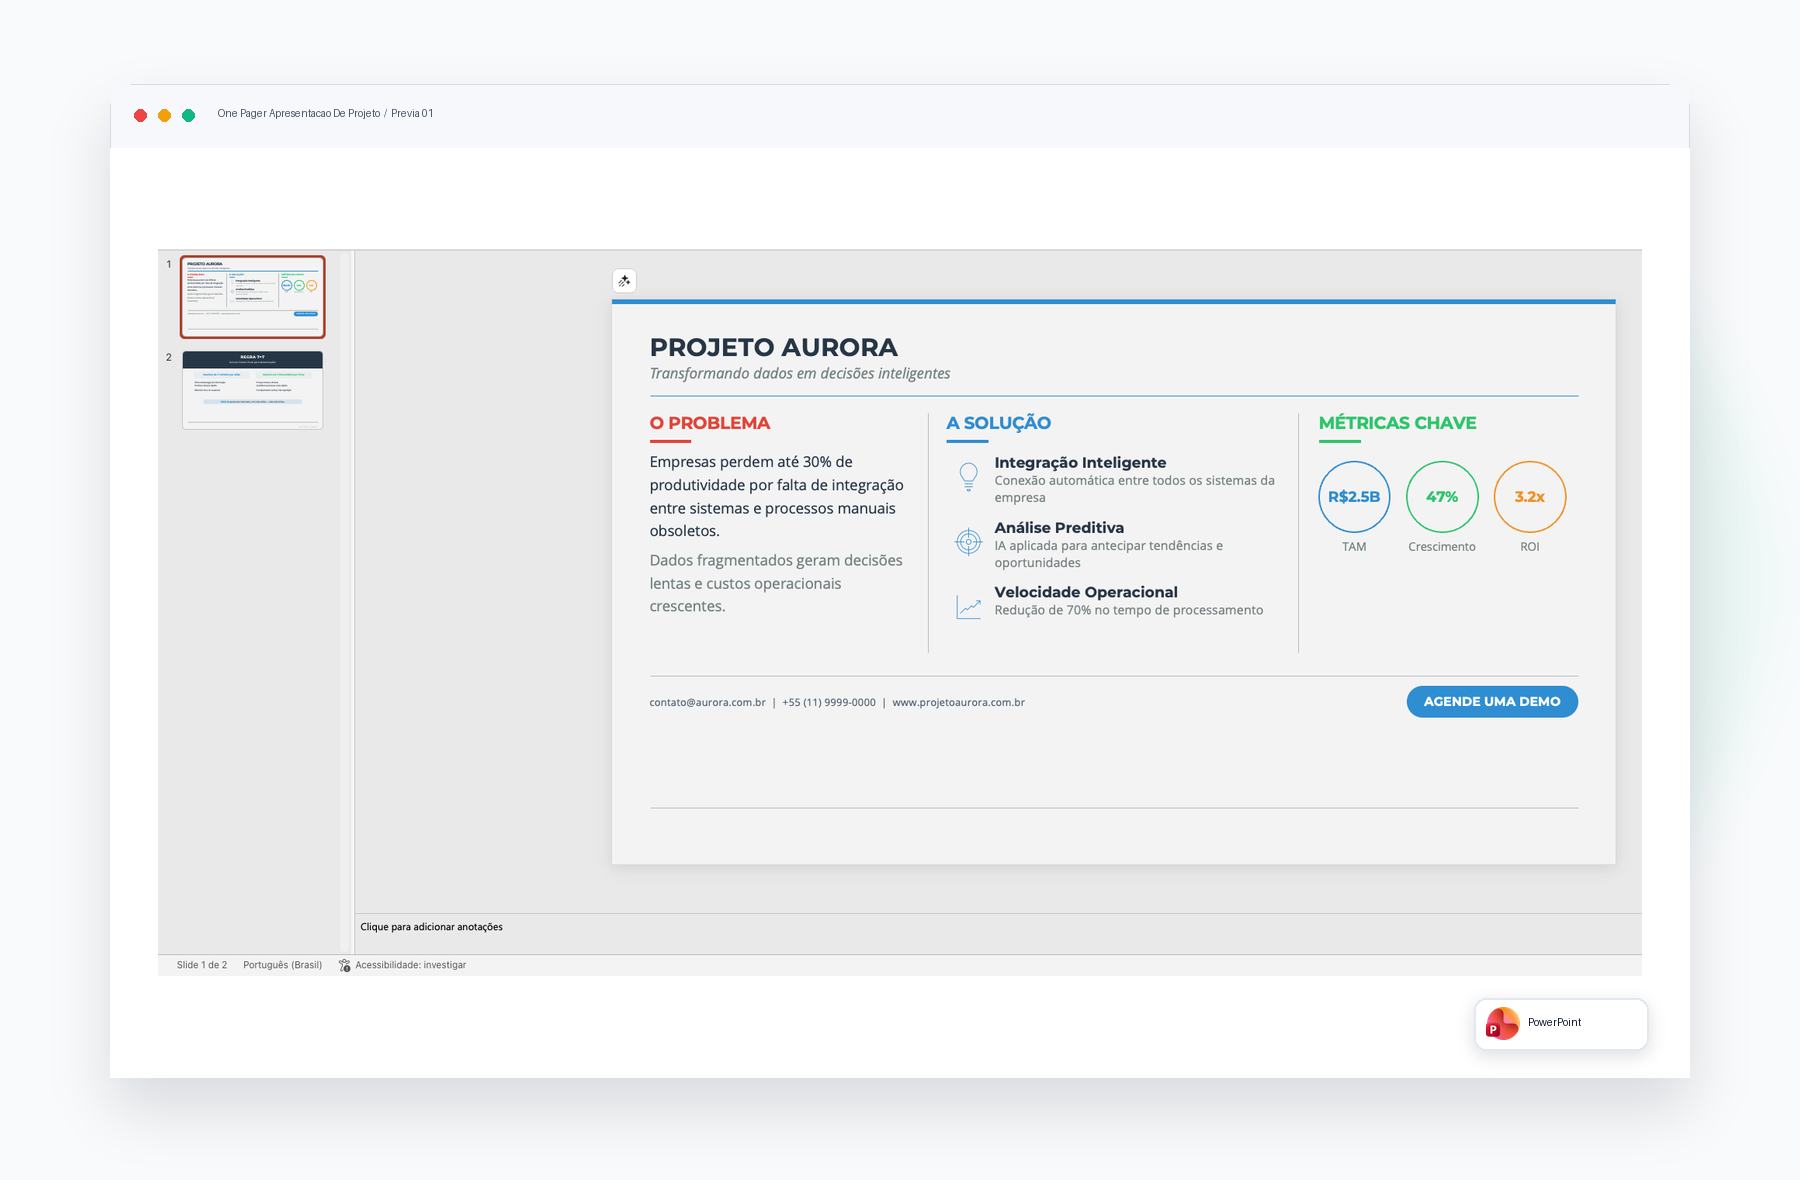1800x1180 pixels.
Task: Click 'One Pager Apresentacao De Projeto' breadcrumb
Action: [x=299, y=113]
